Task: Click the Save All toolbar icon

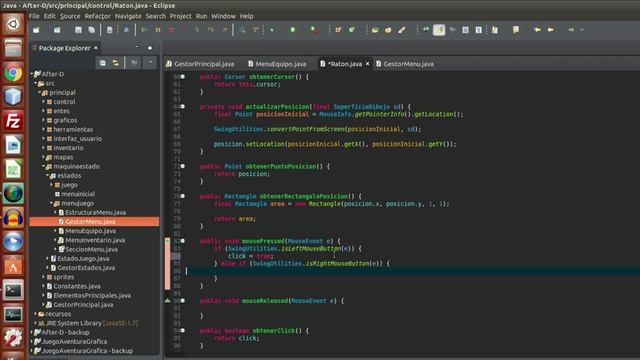Action: (91, 30)
